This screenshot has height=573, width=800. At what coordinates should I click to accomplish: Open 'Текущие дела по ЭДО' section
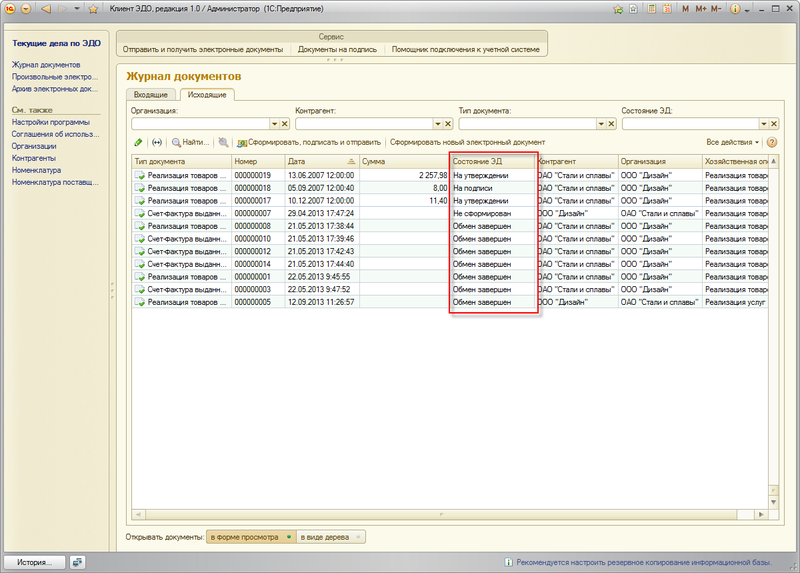[56, 43]
